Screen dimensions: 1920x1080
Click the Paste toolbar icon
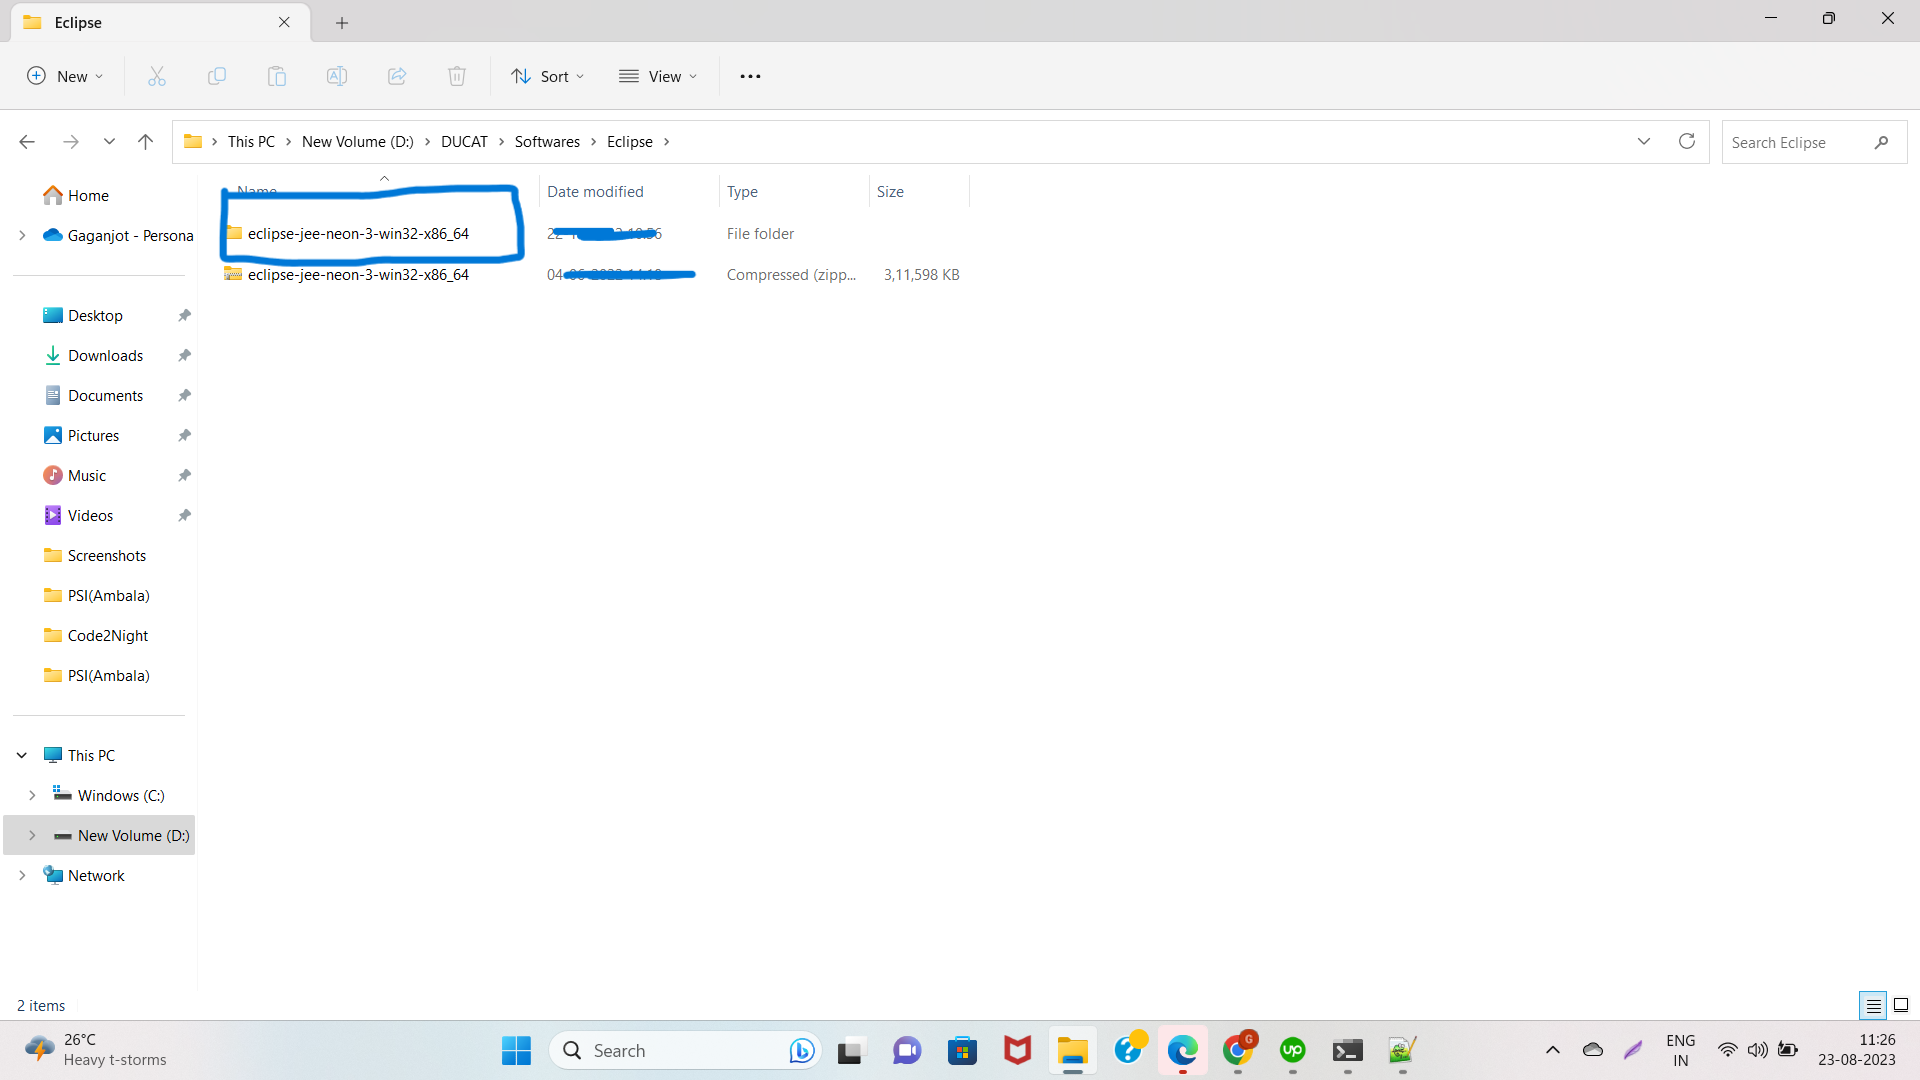[x=277, y=76]
